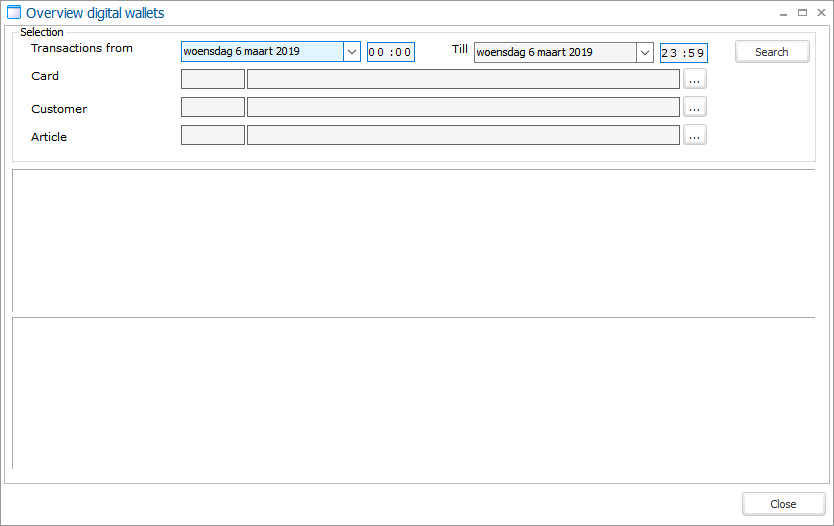
Task: Maximize the Overview digital wallets window
Action: (802, 13)
